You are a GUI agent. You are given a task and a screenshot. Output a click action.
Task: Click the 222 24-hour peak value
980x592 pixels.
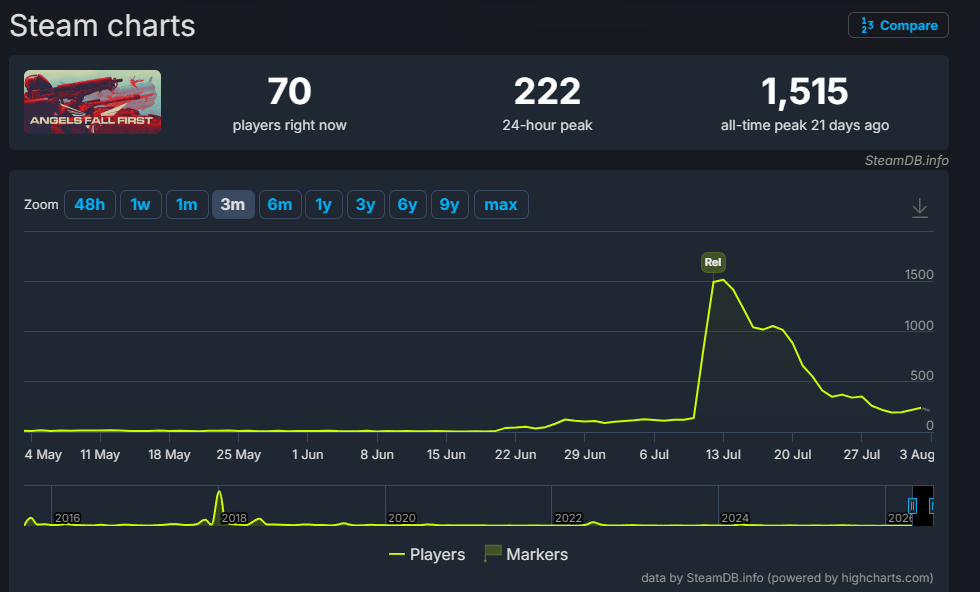pos(547,91)
